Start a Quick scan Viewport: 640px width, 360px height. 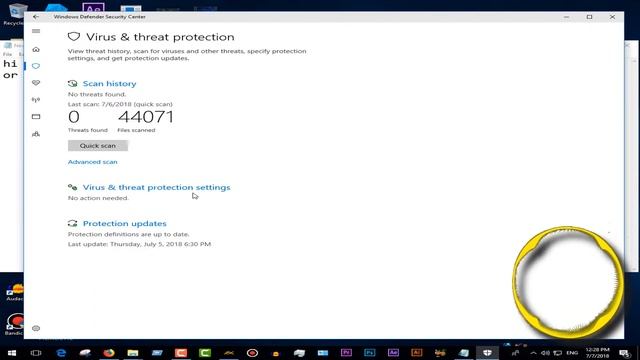point(98,146)
